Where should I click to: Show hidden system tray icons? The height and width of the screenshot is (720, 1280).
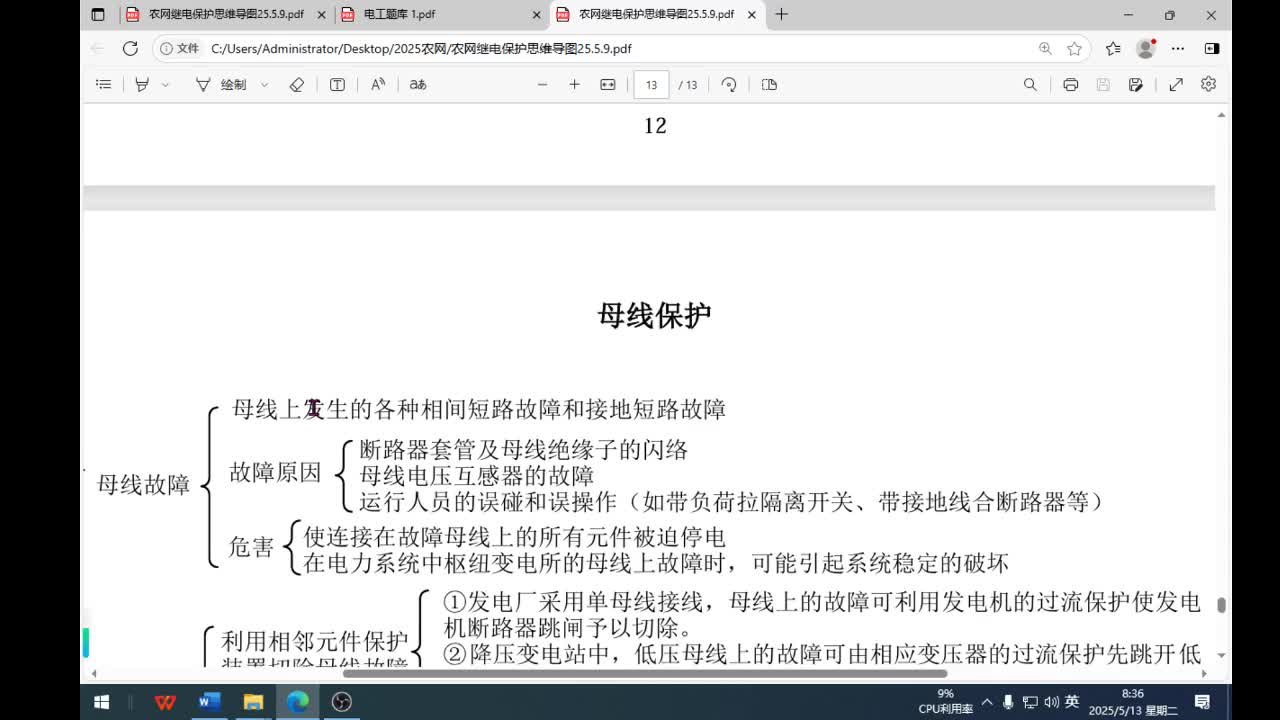coord(988,702)
